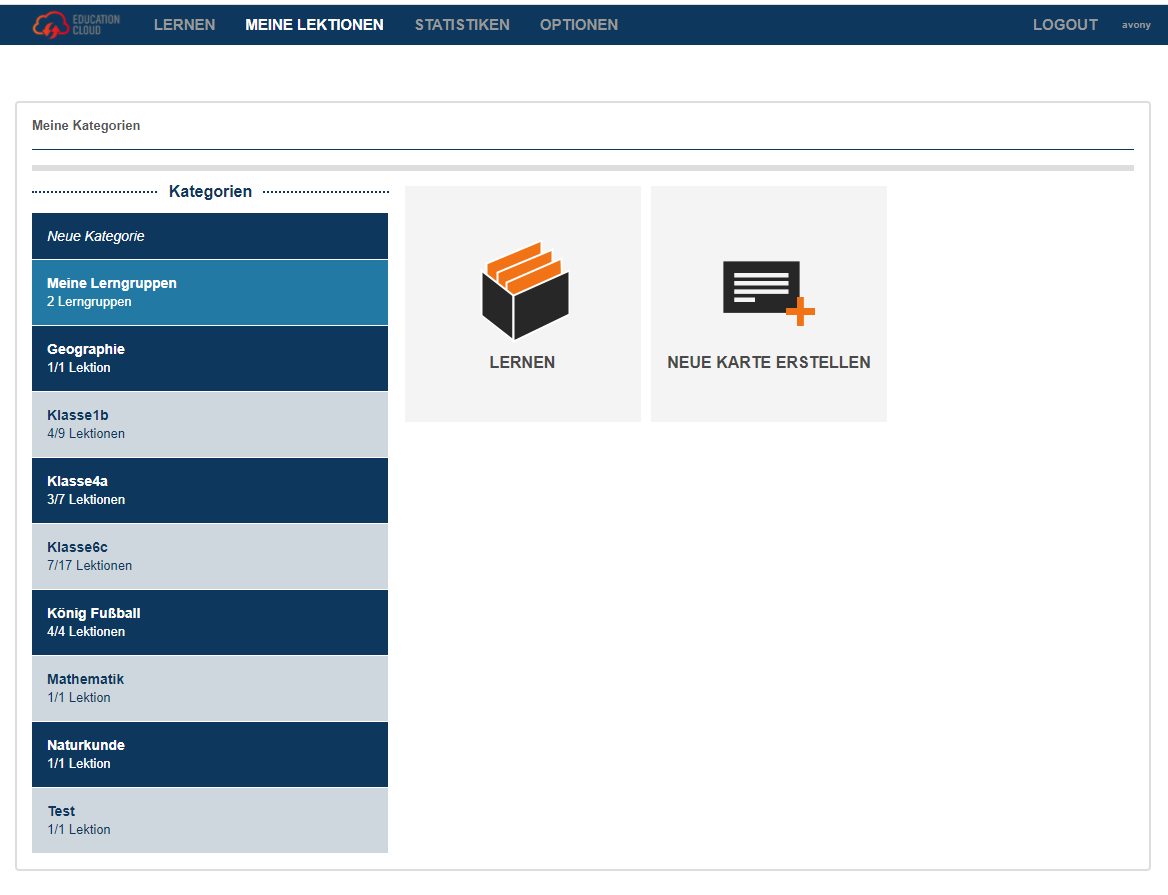Click the orange flashcard box icon

524,291
